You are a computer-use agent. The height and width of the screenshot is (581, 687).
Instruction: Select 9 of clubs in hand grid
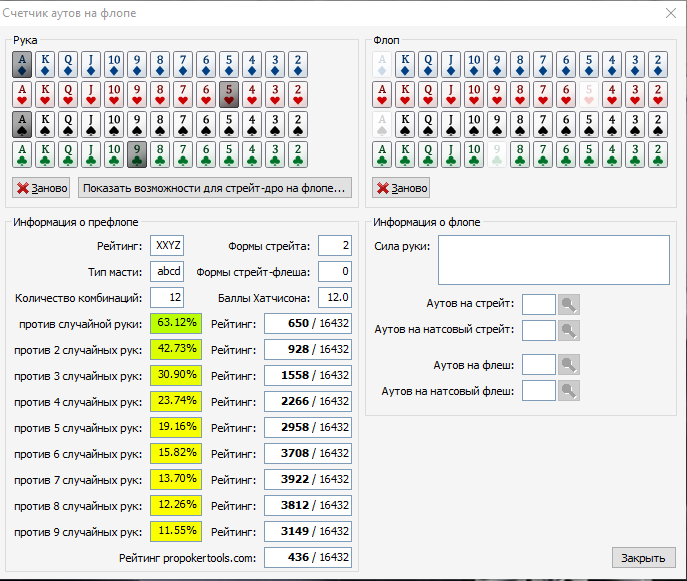pyautogui.click(x=137, y=154)
